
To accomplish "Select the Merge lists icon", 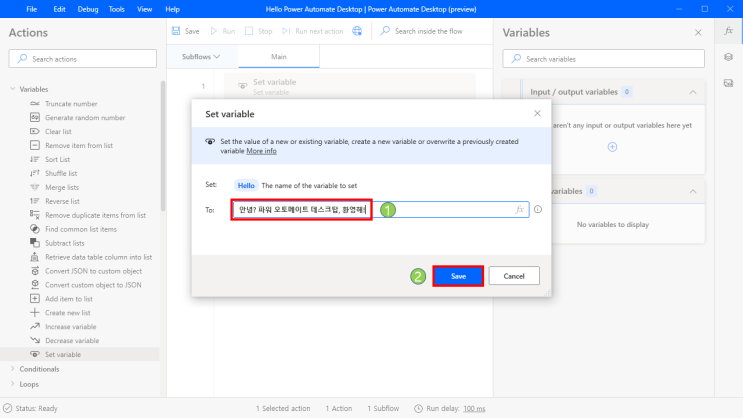I will coord(35,187).
